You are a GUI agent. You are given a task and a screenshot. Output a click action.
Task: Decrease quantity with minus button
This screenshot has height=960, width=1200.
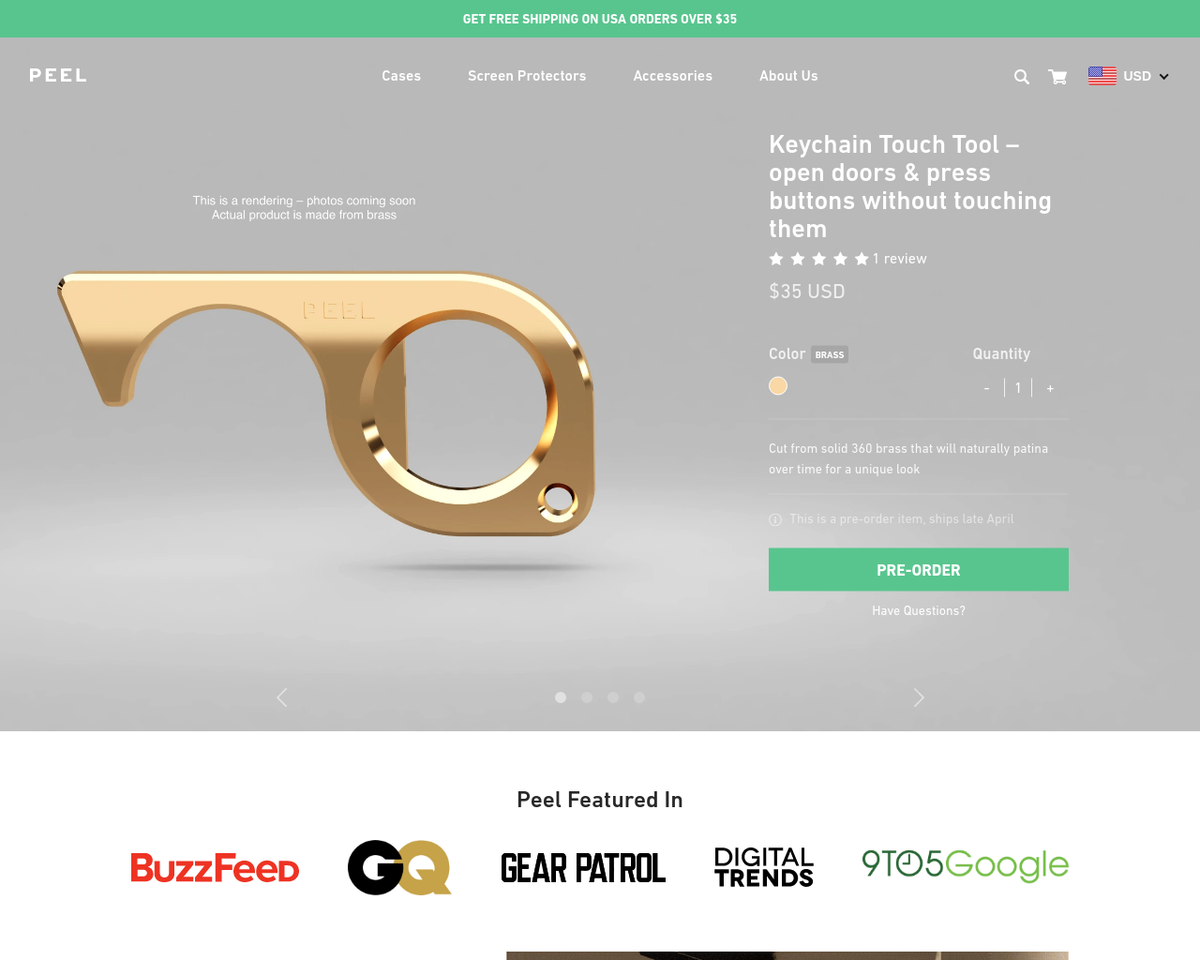click(x=987, y=388)
